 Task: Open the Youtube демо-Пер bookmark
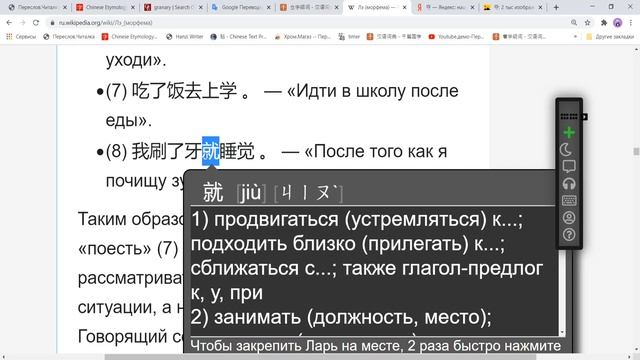456,36
